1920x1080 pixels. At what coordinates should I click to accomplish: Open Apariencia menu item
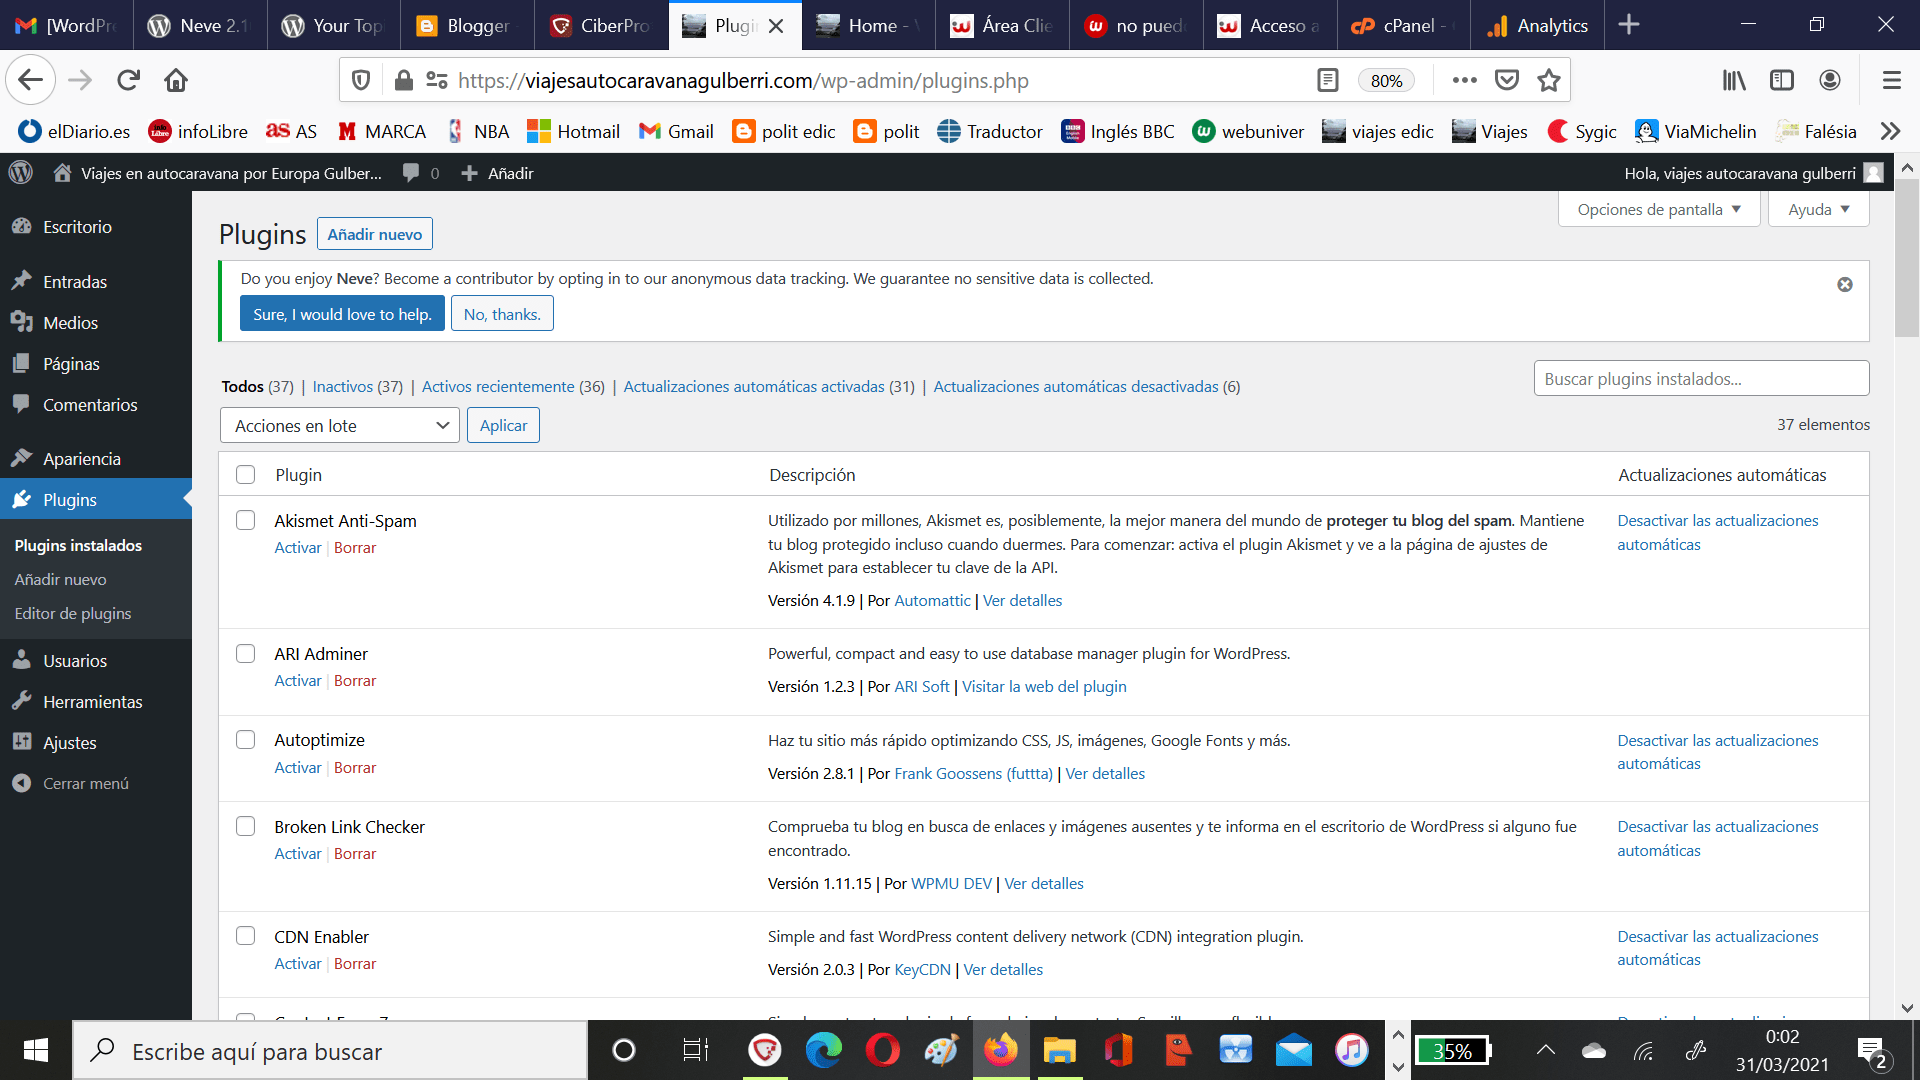point(81,459)
